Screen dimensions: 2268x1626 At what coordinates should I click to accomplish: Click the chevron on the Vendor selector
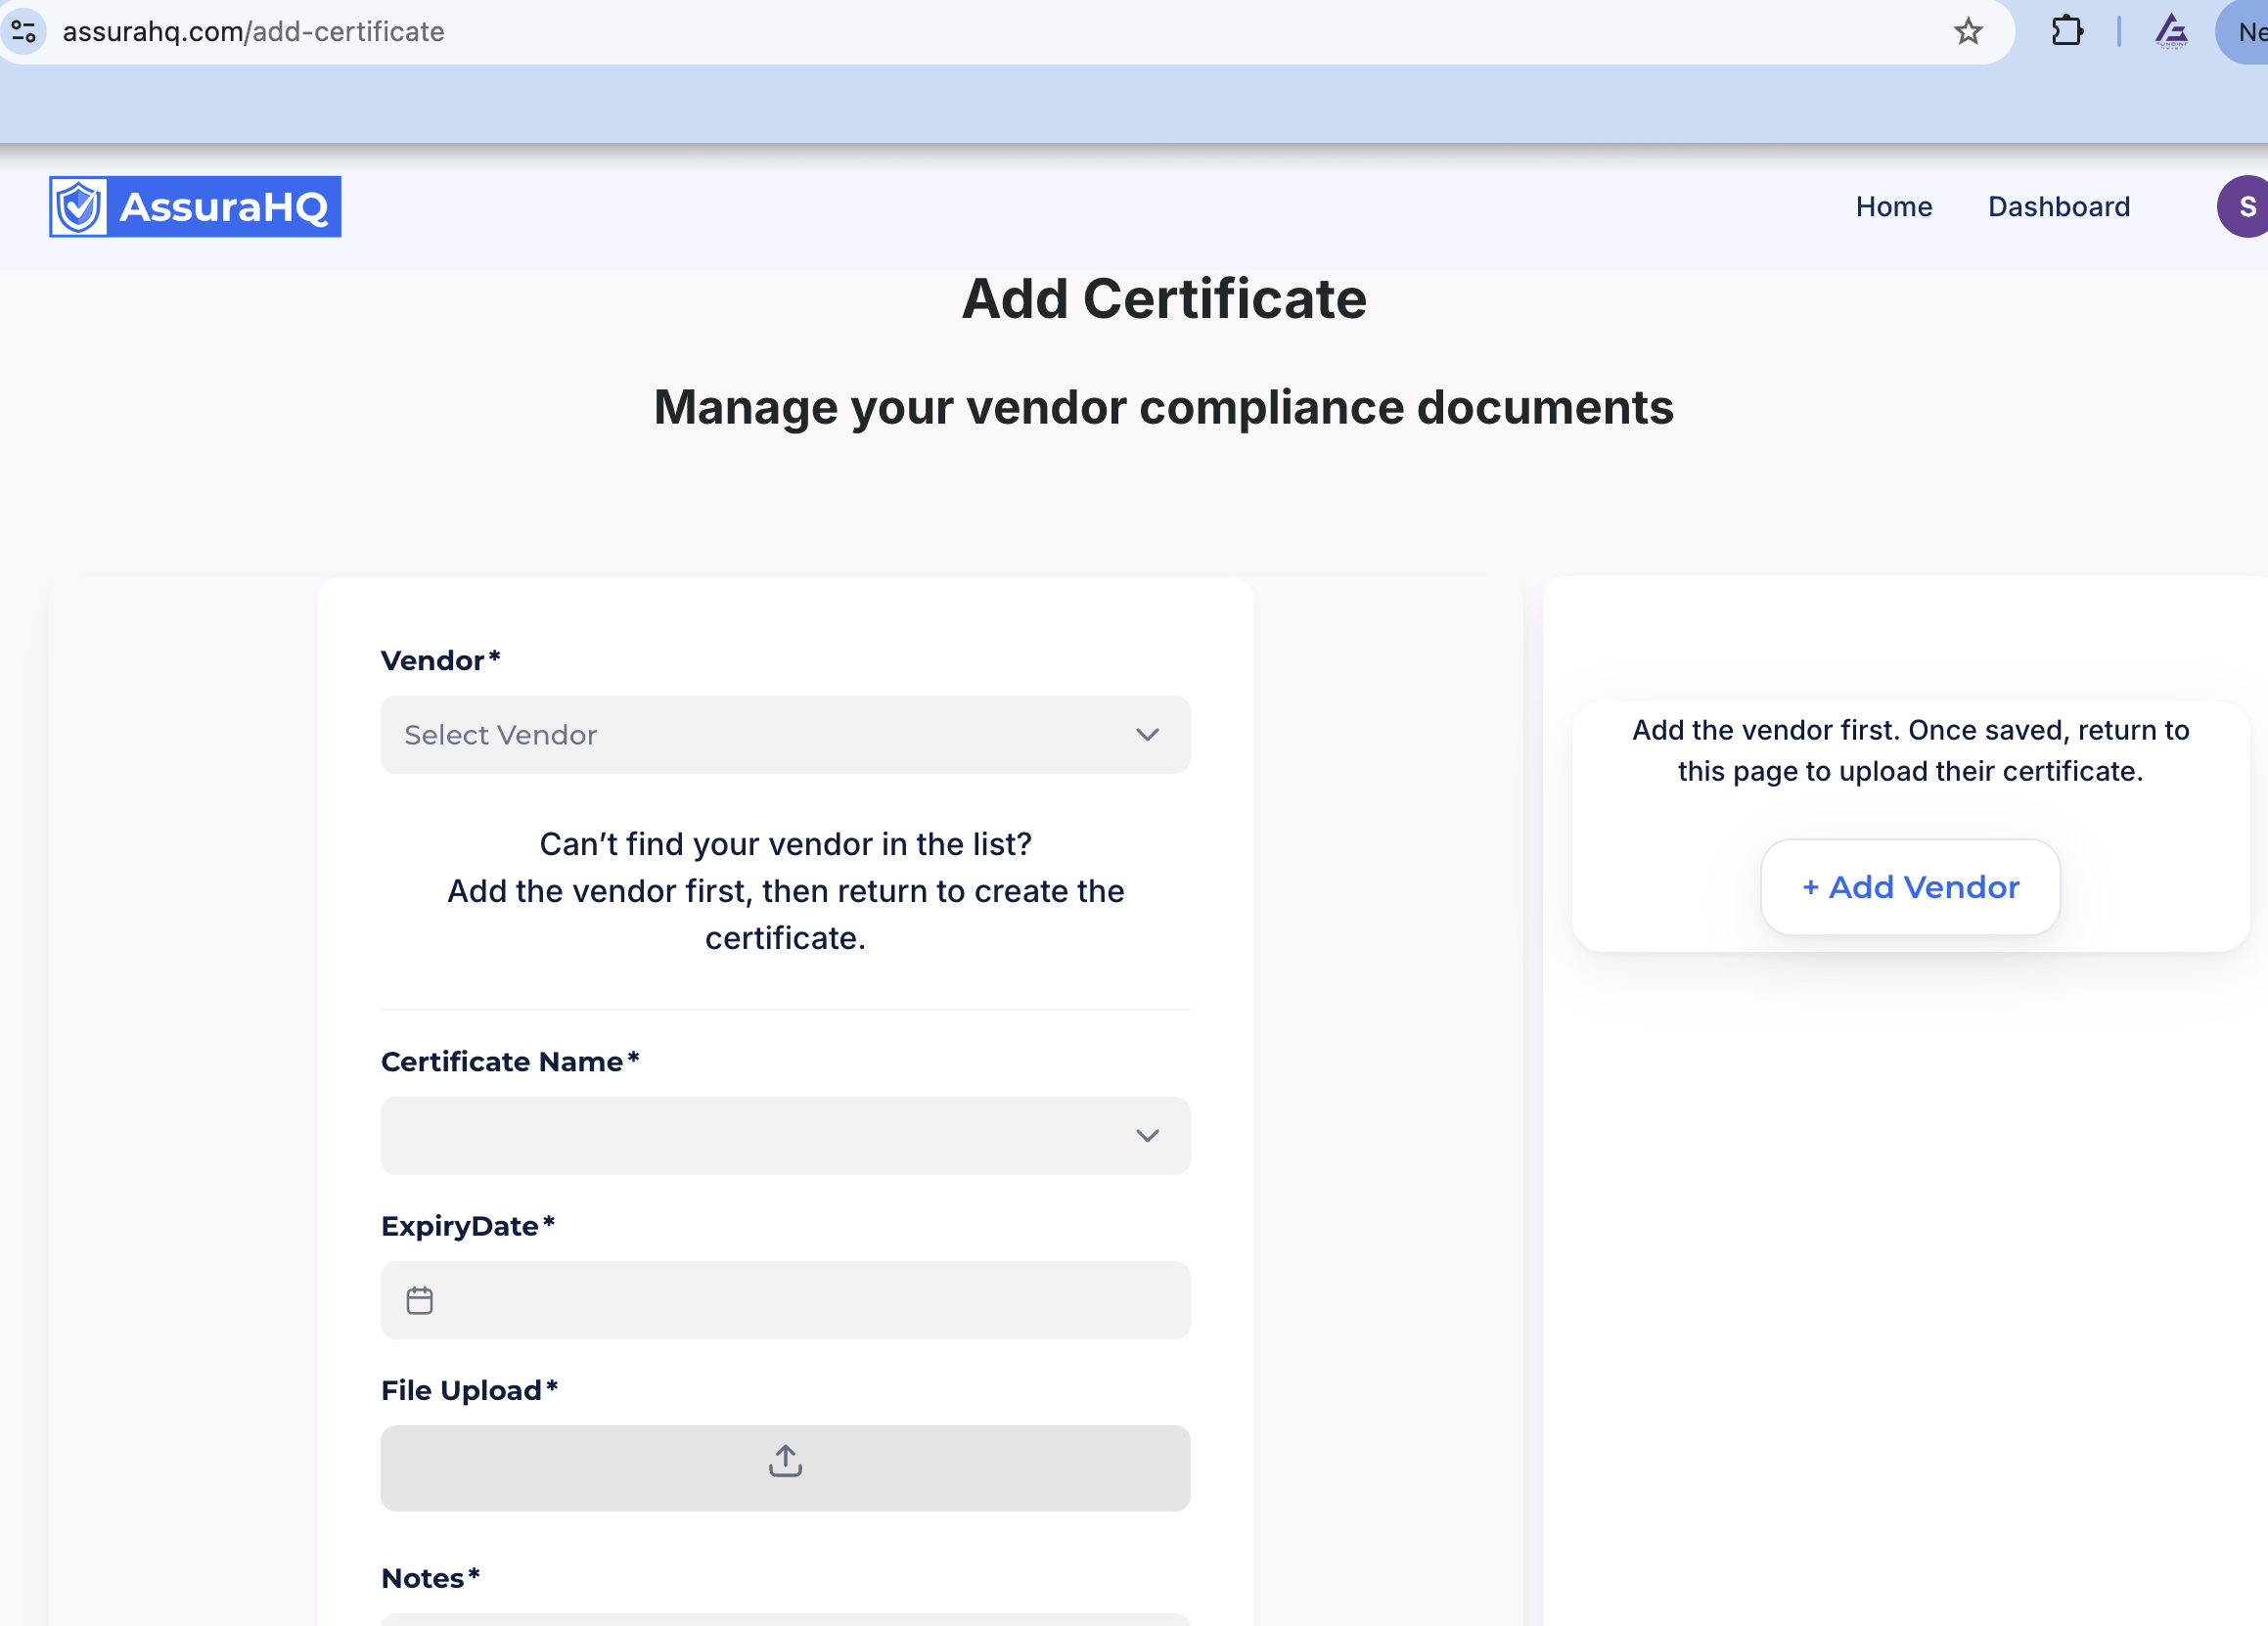coord(1148,735)
